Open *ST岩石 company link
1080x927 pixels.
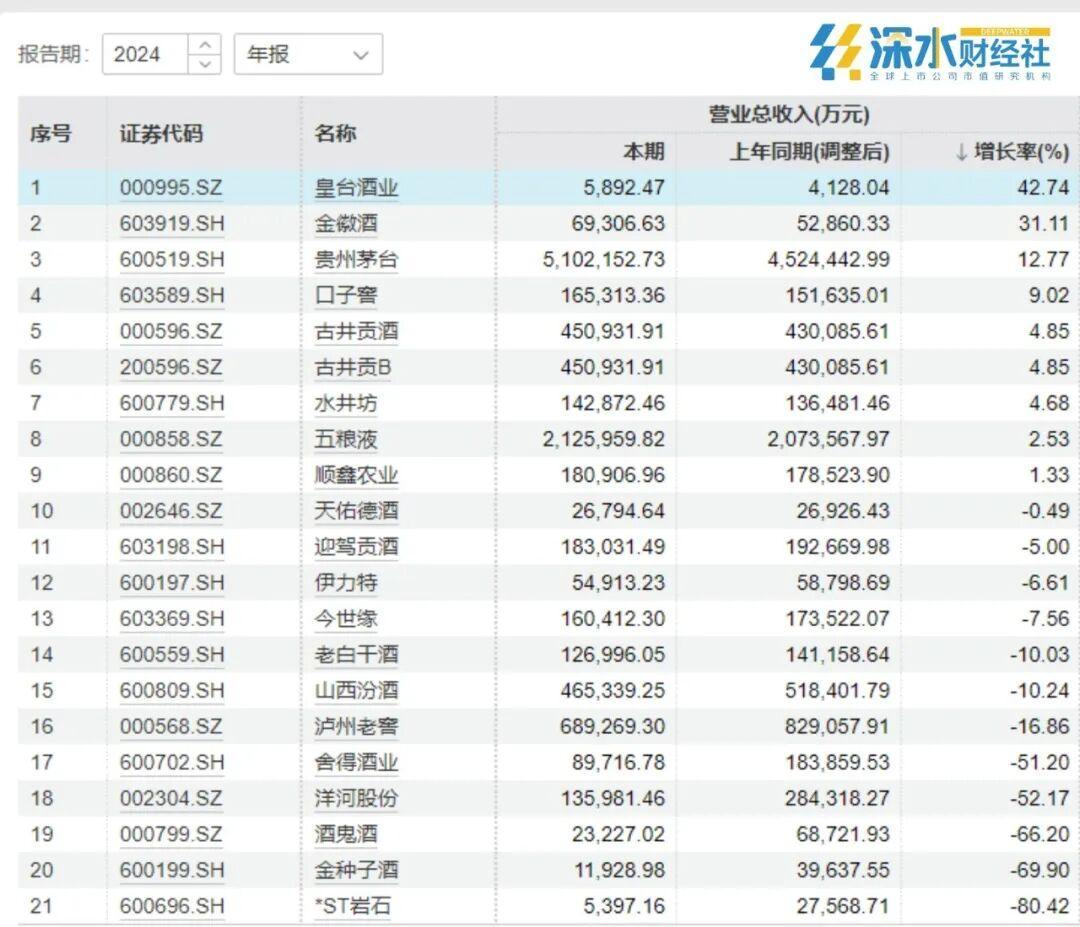pos(354,906)
